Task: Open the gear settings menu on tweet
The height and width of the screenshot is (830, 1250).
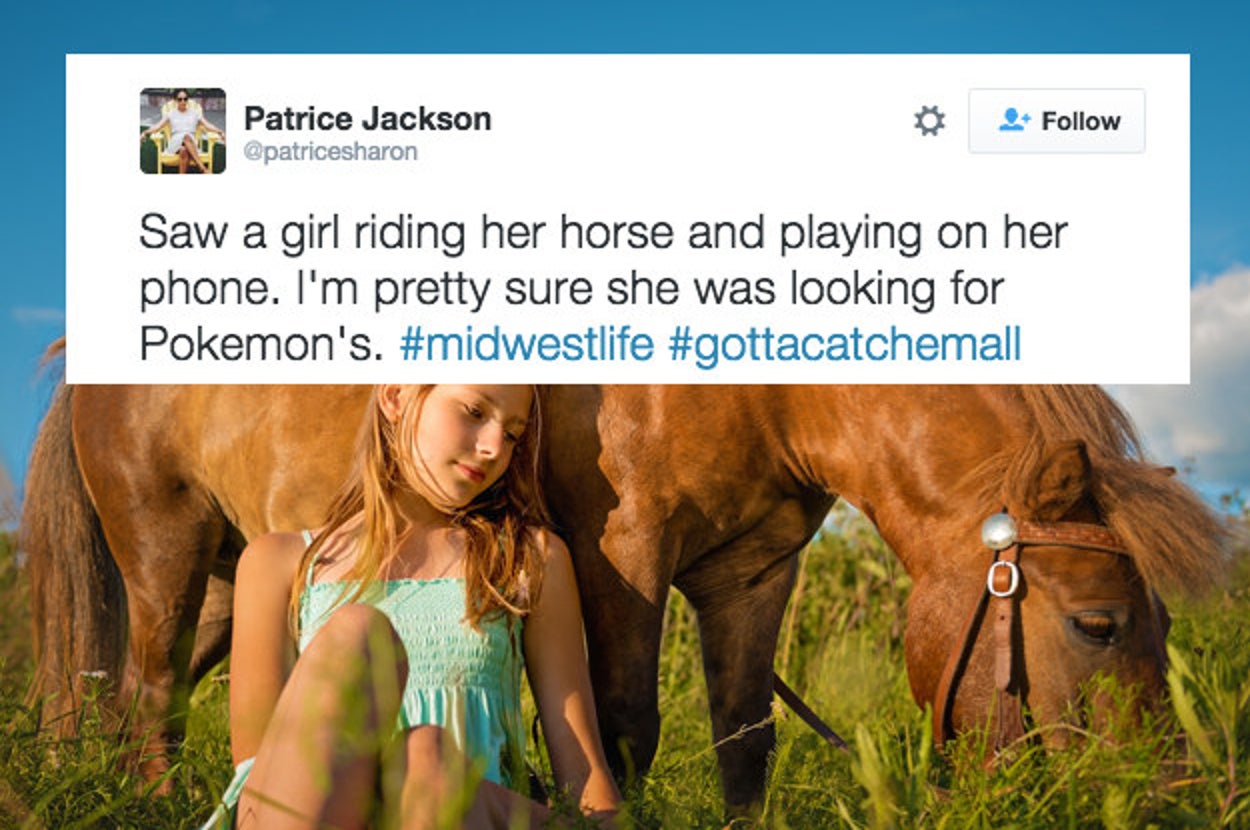Action: [x=929, y=121]
